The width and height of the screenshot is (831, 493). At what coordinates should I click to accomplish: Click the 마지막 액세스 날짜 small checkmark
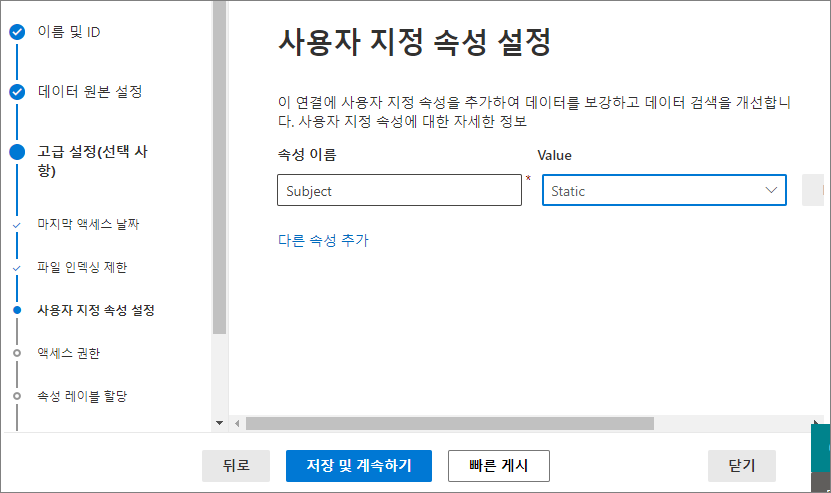(17, 225)
